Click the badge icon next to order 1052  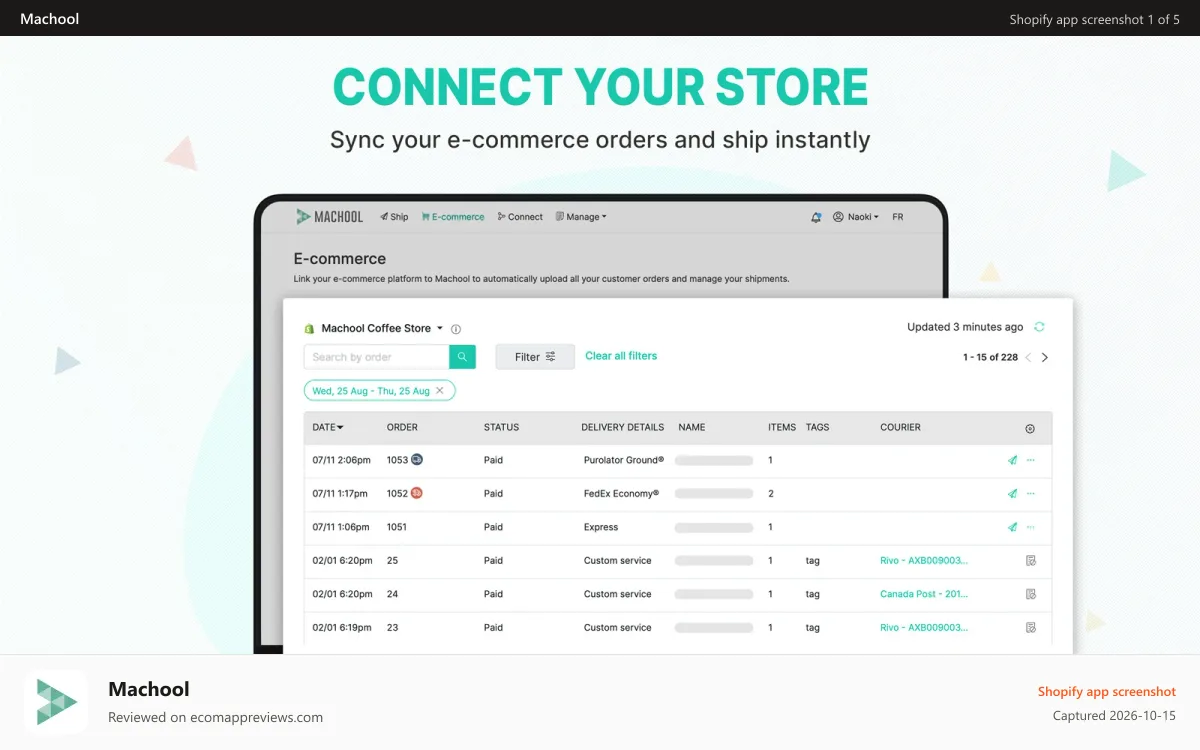417,493
